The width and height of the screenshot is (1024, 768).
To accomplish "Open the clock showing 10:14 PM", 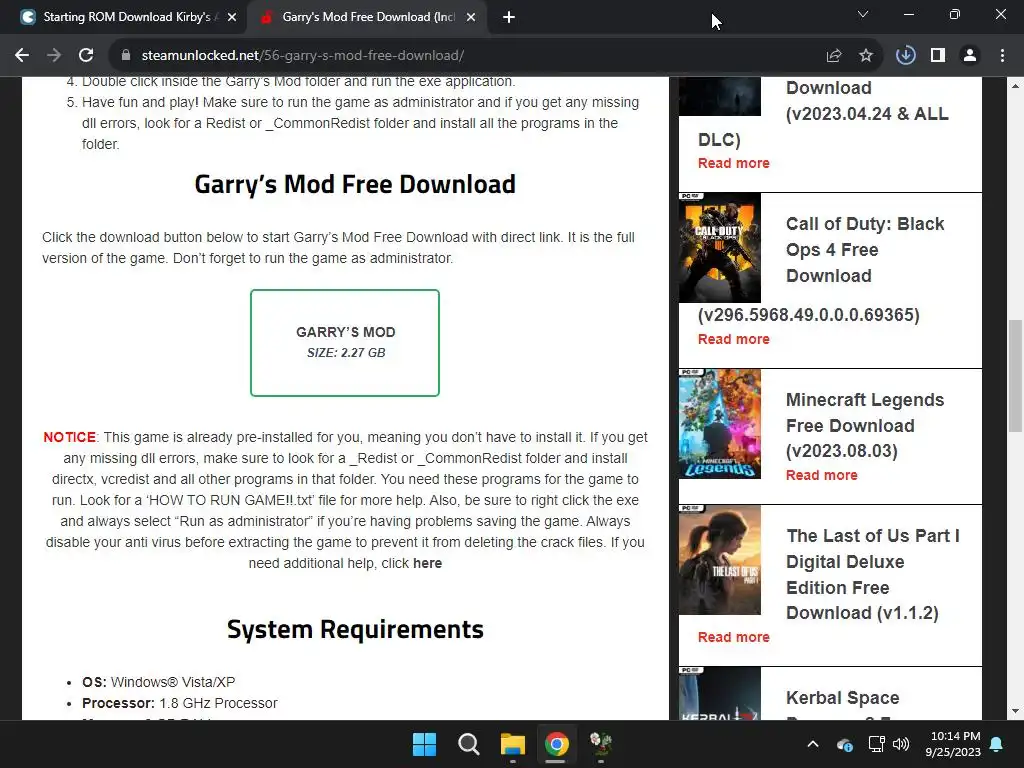I will tap(953, 744).
